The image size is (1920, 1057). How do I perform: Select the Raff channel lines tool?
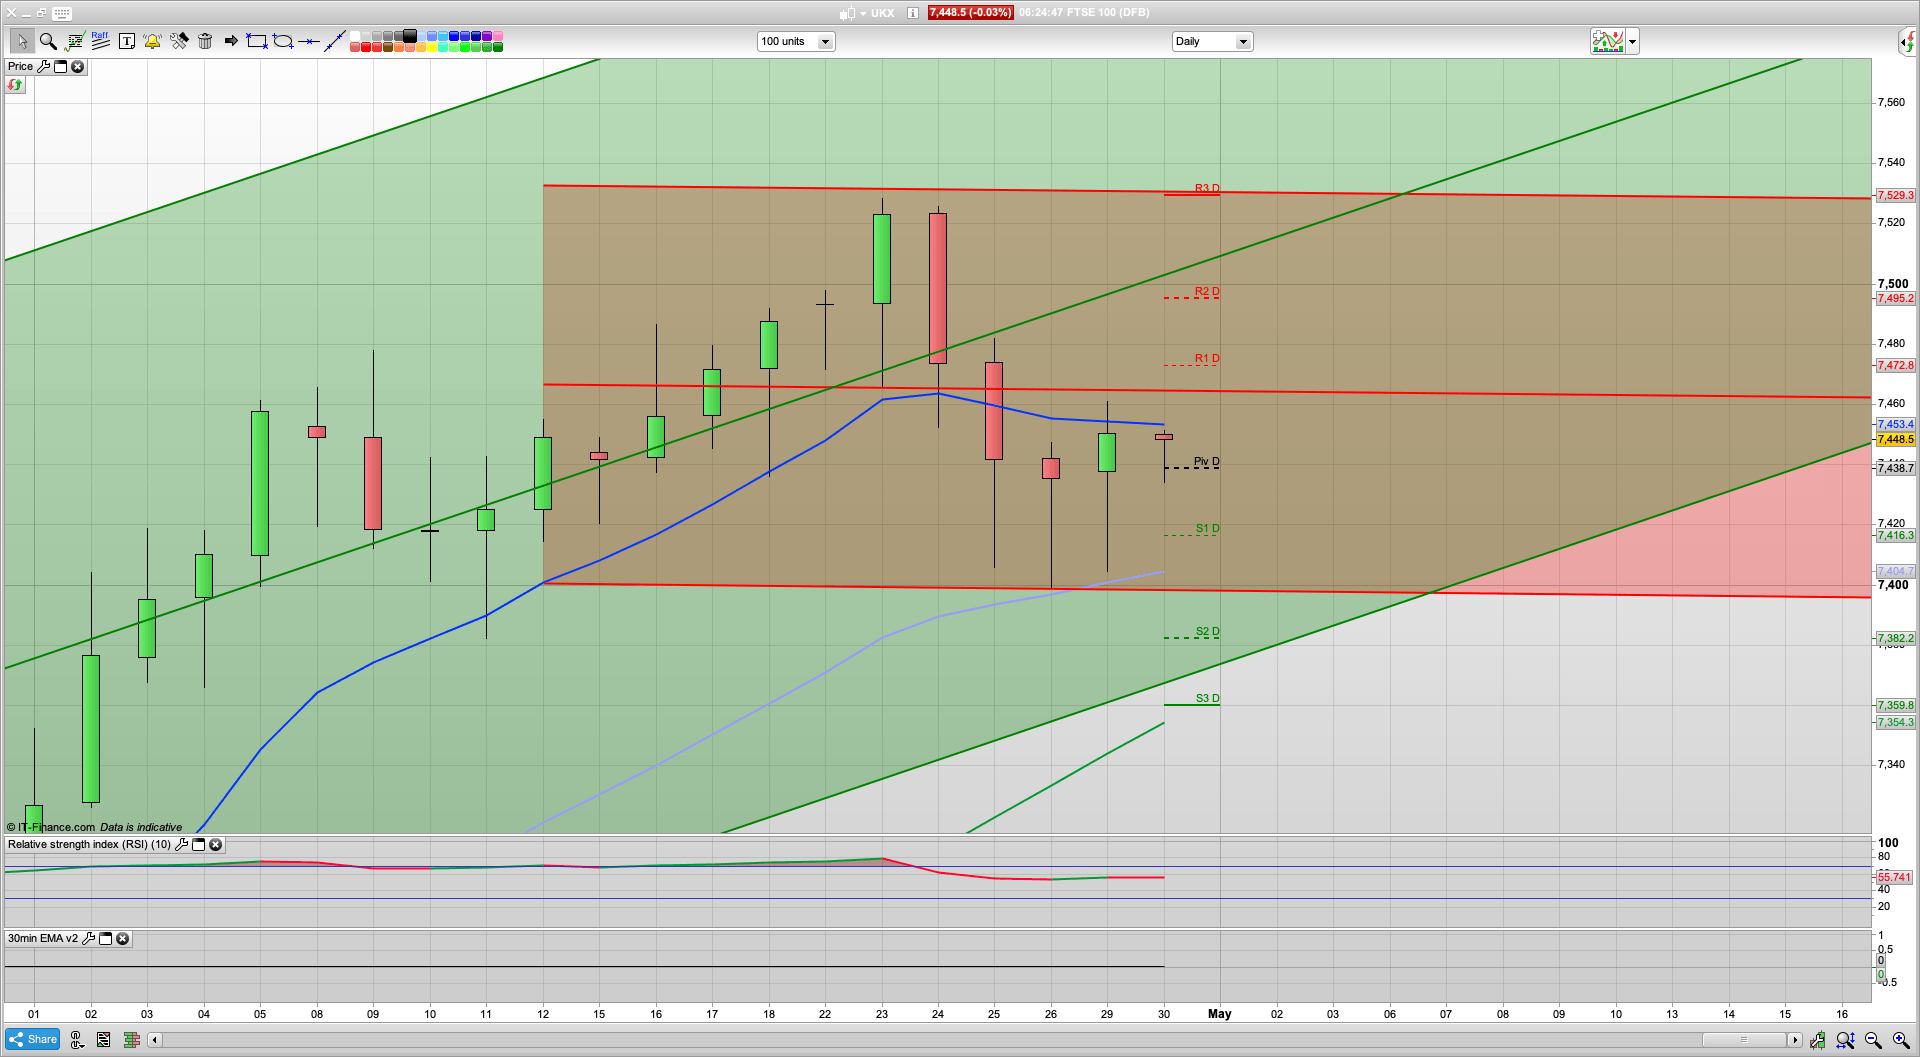click(x=100, y=41)
